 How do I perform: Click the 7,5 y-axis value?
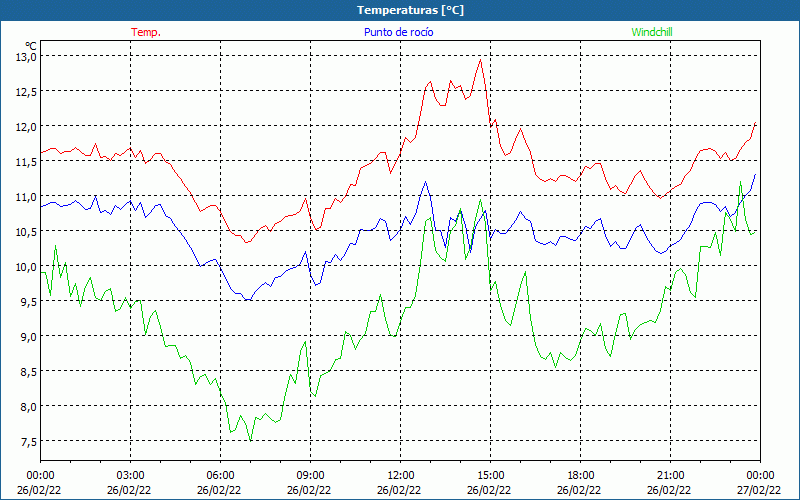click(29, 442)
